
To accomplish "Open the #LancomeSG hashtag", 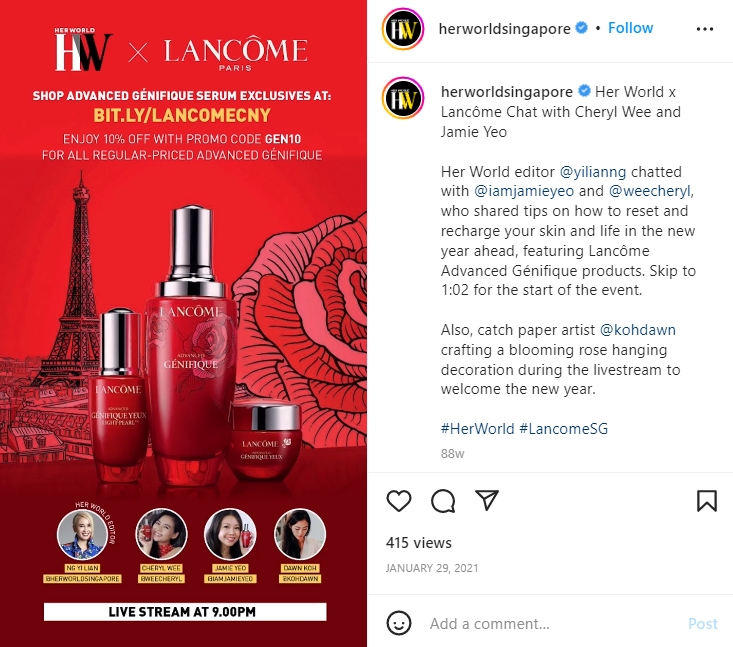I will (564, 429).
